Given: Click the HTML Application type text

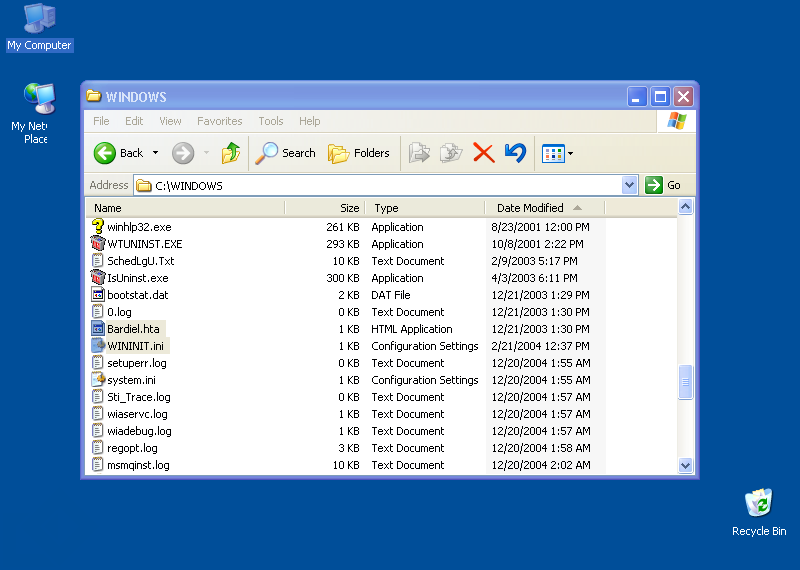Looking at the screenshot, I should pos(412,329).
